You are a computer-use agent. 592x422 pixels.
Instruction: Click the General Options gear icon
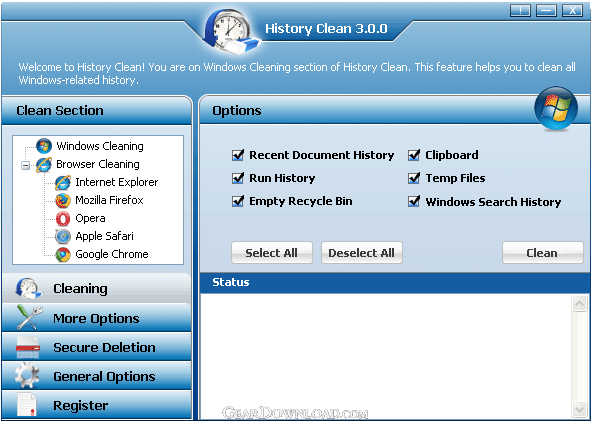27,376
